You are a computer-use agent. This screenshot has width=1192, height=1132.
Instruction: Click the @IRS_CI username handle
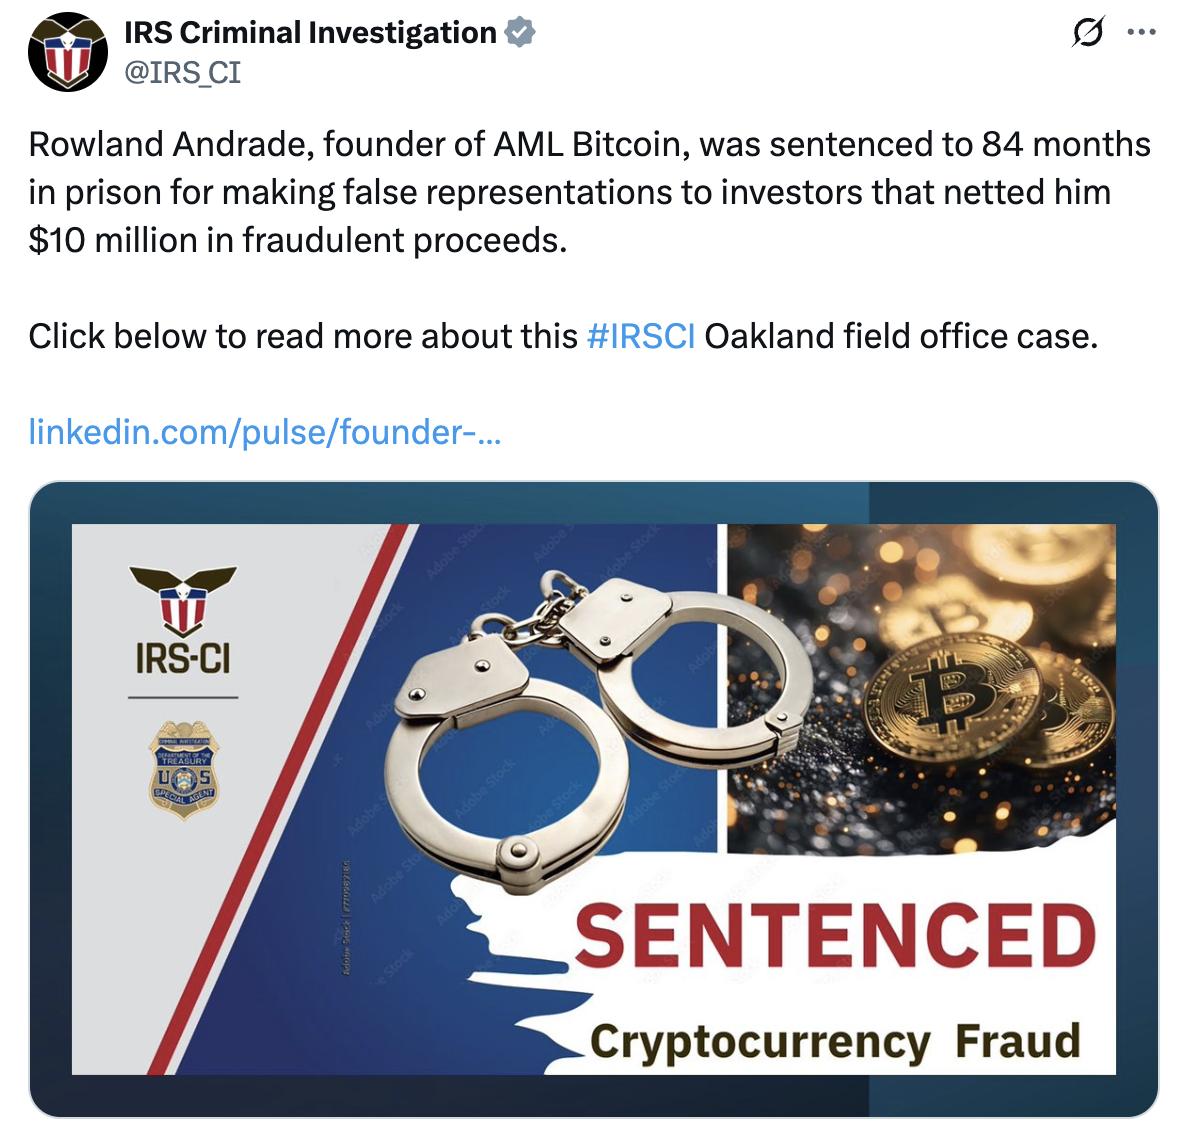[x=182, y=70]
